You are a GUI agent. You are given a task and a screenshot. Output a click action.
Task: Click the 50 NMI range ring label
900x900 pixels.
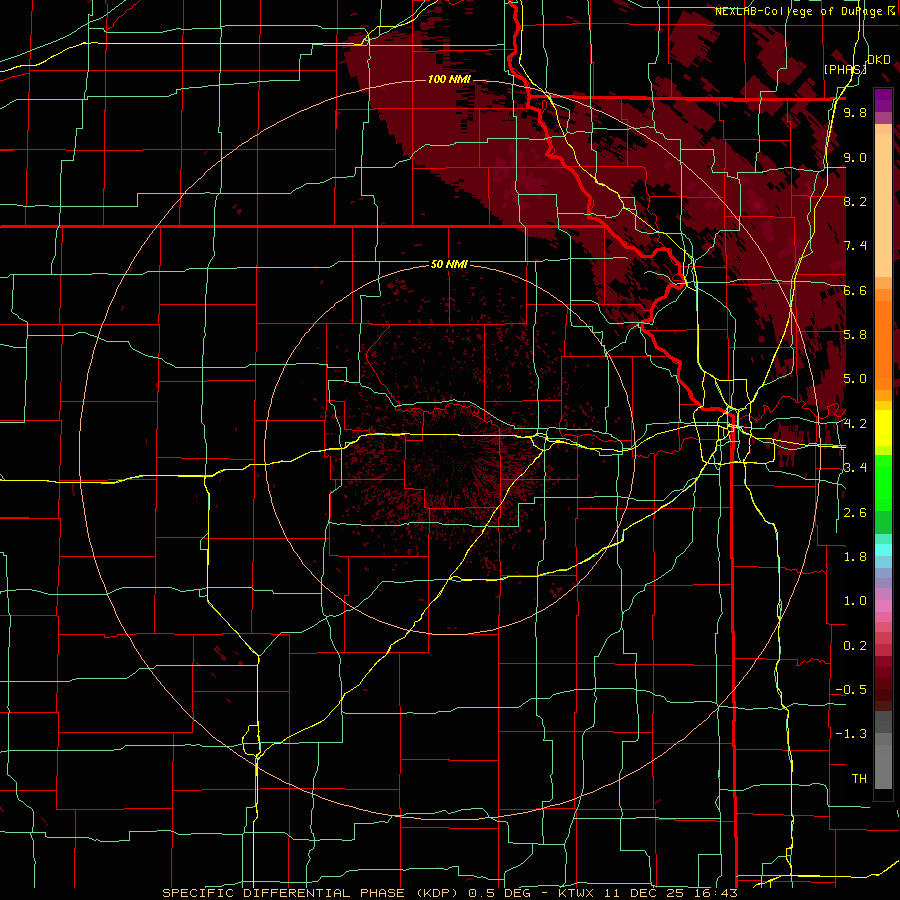pos(449,265)
